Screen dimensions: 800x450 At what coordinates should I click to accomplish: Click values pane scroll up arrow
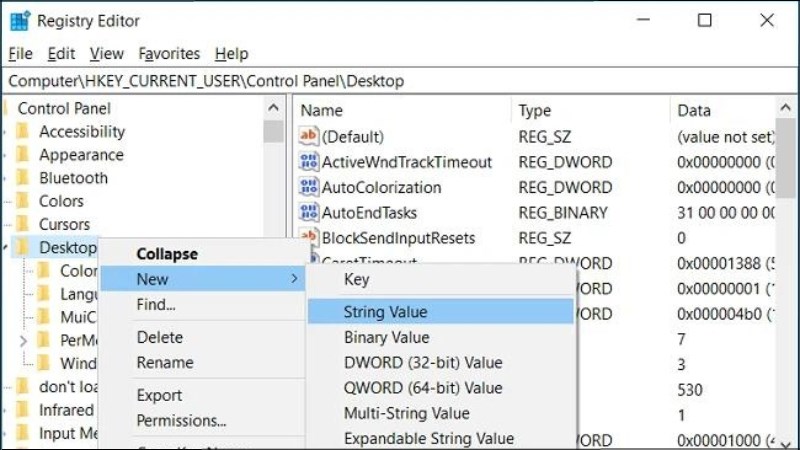tap(786, 108)
